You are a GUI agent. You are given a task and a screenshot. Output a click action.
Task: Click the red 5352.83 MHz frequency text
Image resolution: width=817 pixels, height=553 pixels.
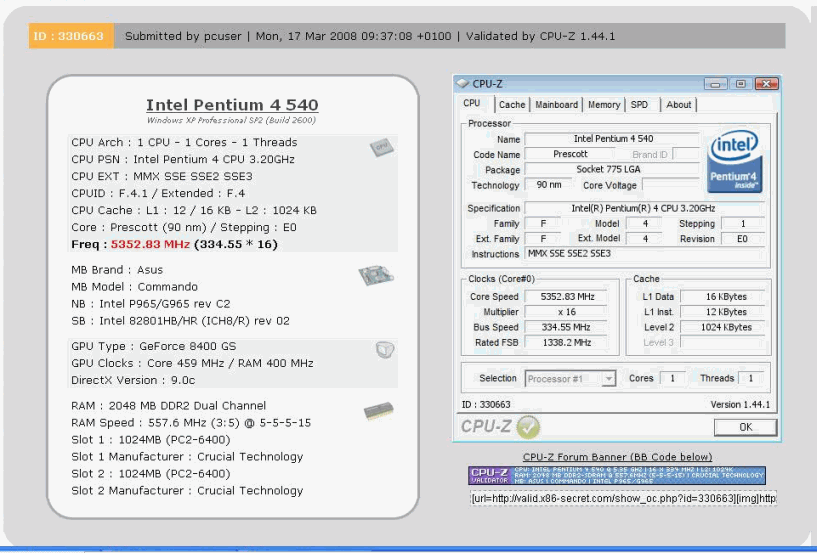click(150, 244)
